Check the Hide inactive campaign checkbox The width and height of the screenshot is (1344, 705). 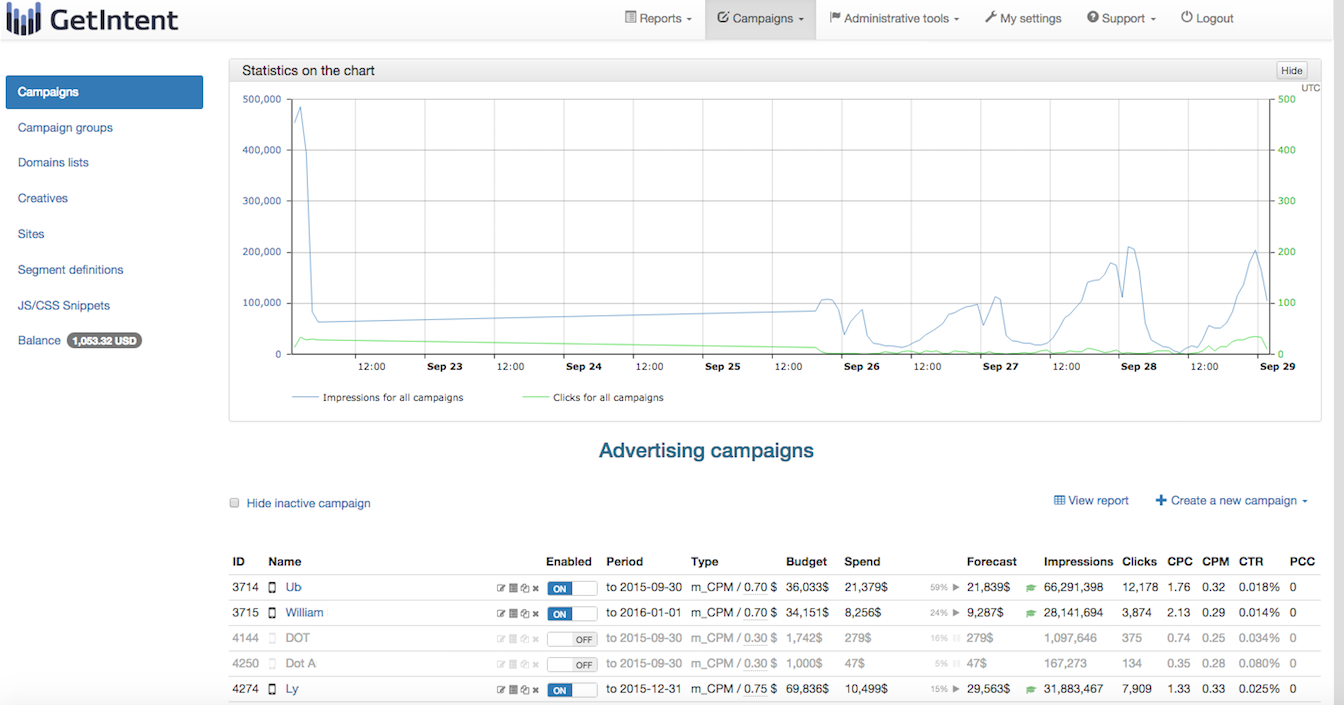pos(235,503)
